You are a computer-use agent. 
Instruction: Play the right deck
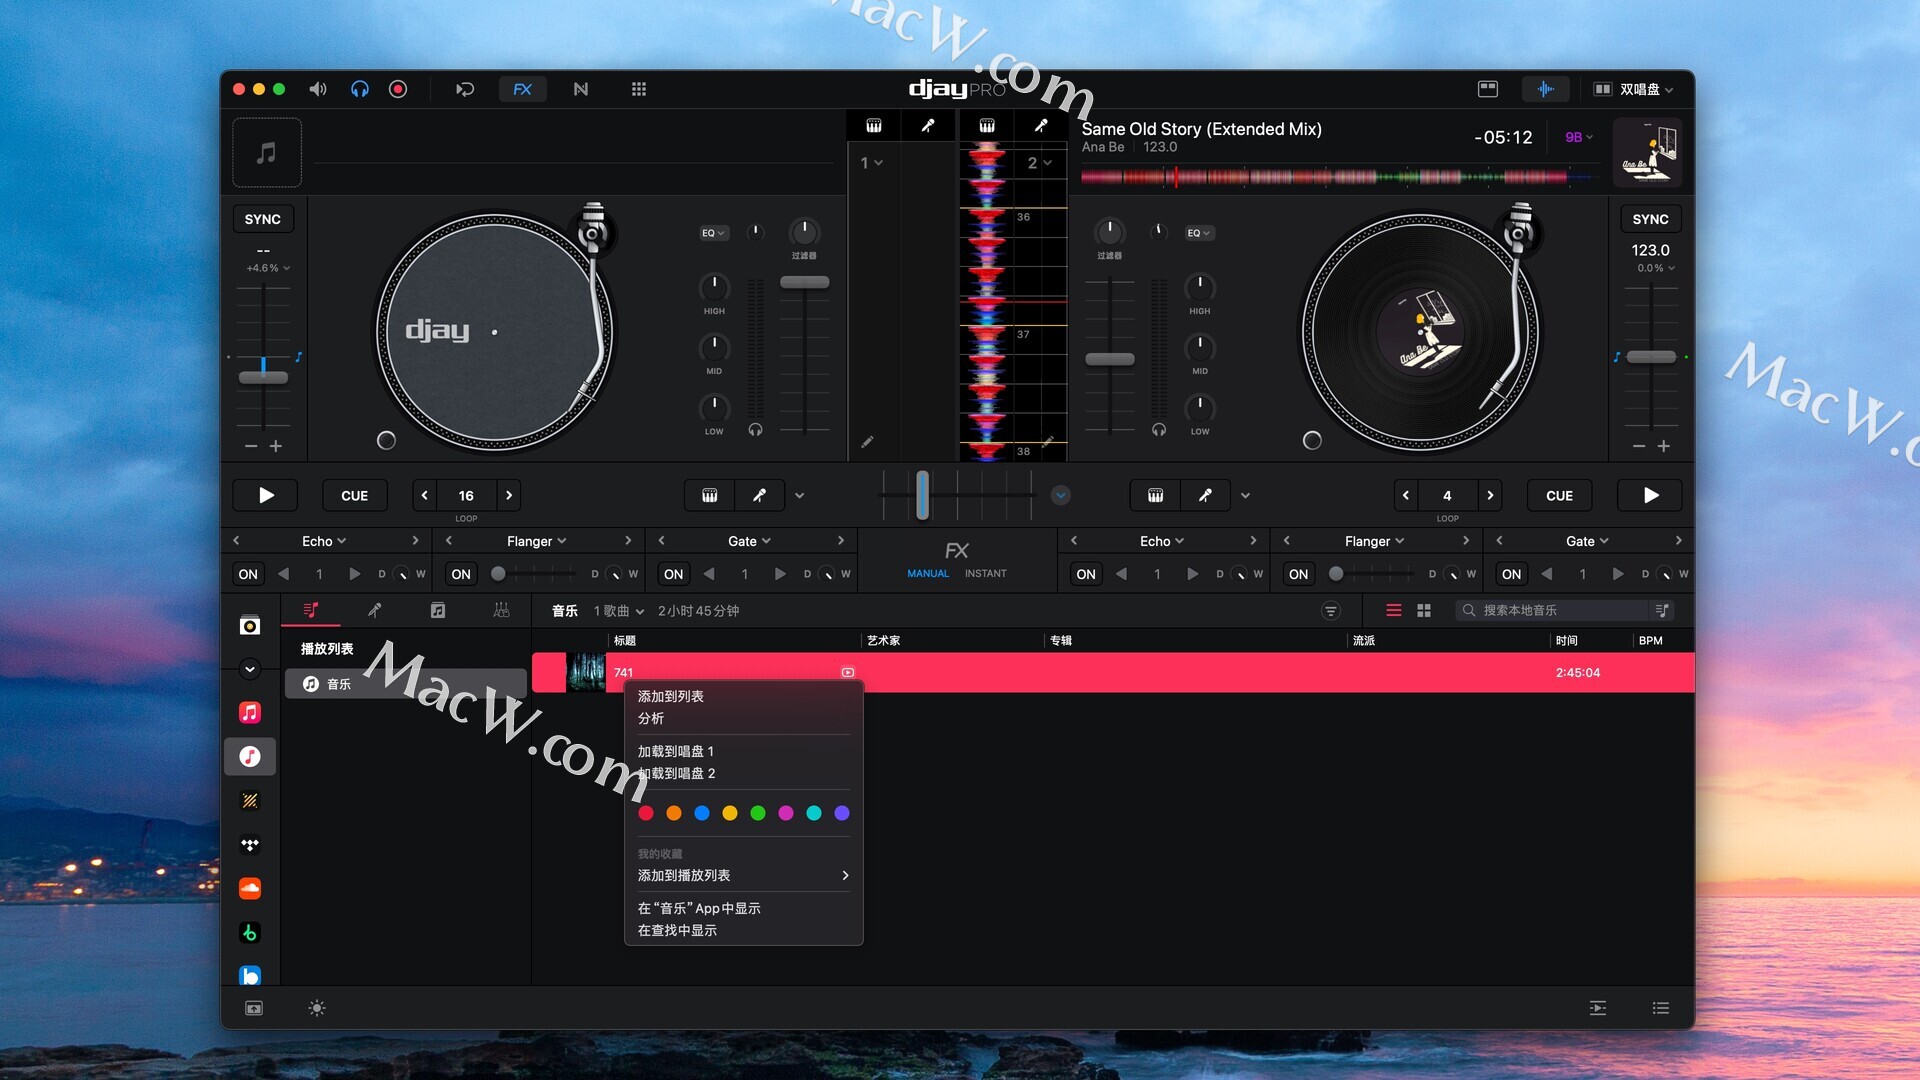click(x=1651, y=495)
